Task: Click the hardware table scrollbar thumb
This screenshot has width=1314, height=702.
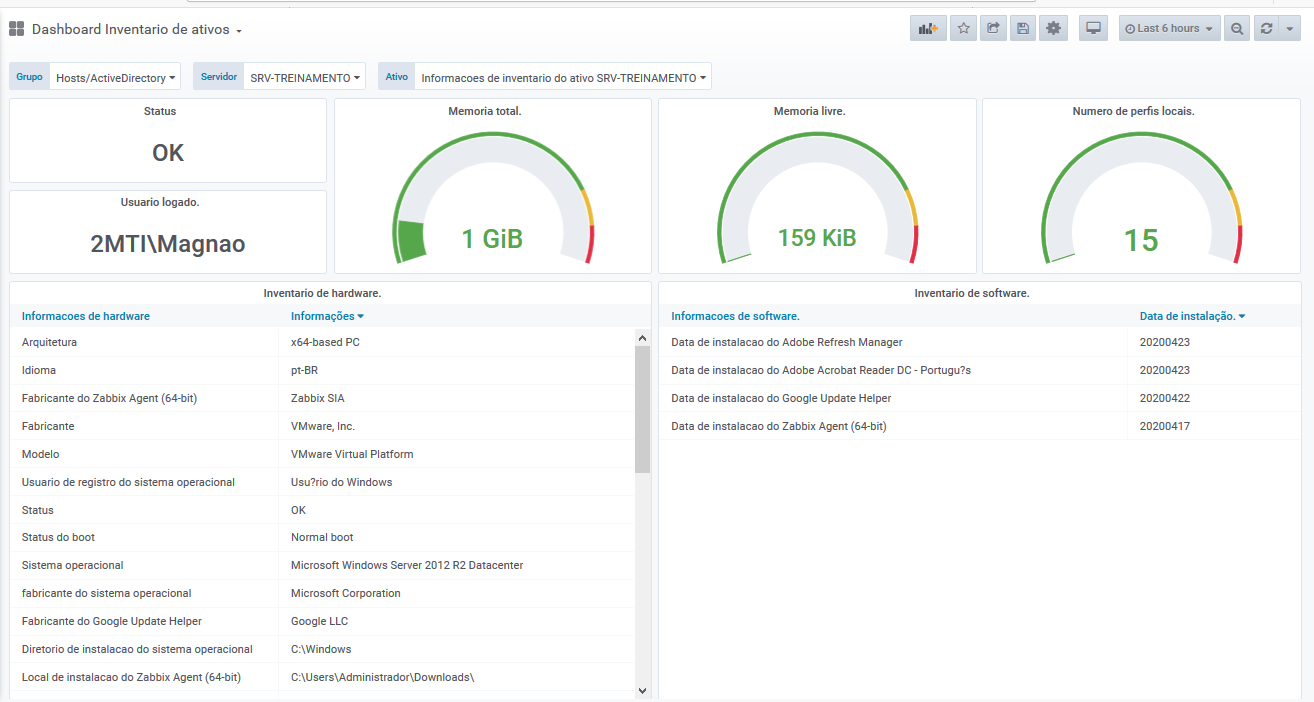Action: point(642,410)
